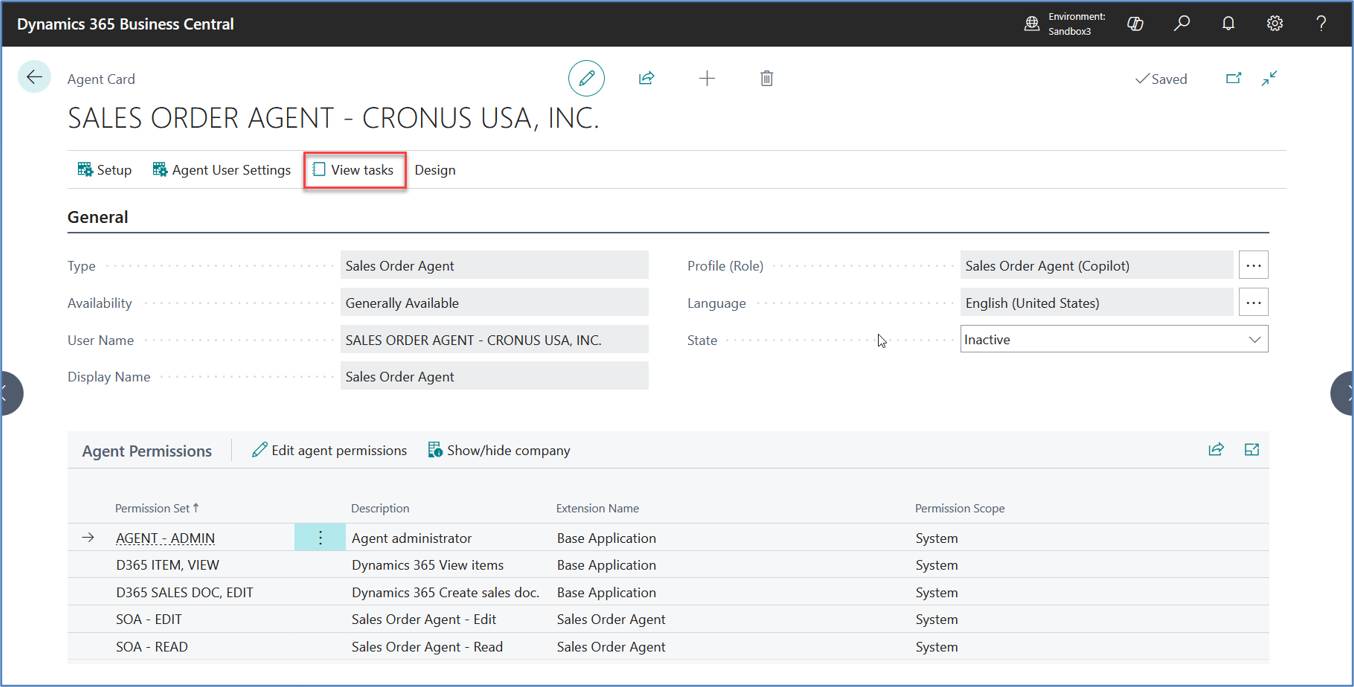This screenshot has height=687, width=1354.
Task: Click the Agent Permissions heading
Action: [x=147, y=451]
